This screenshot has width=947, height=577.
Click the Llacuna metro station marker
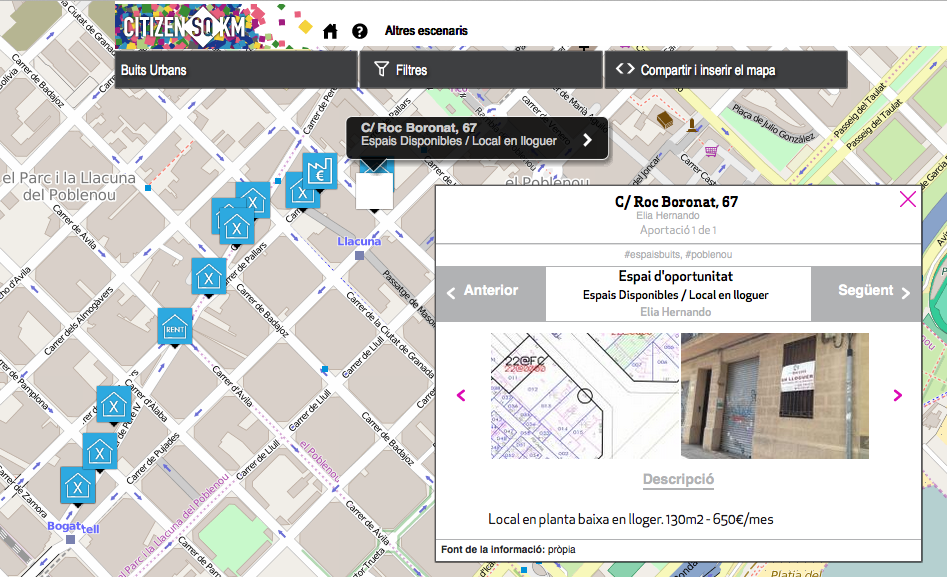pos(359,256)
